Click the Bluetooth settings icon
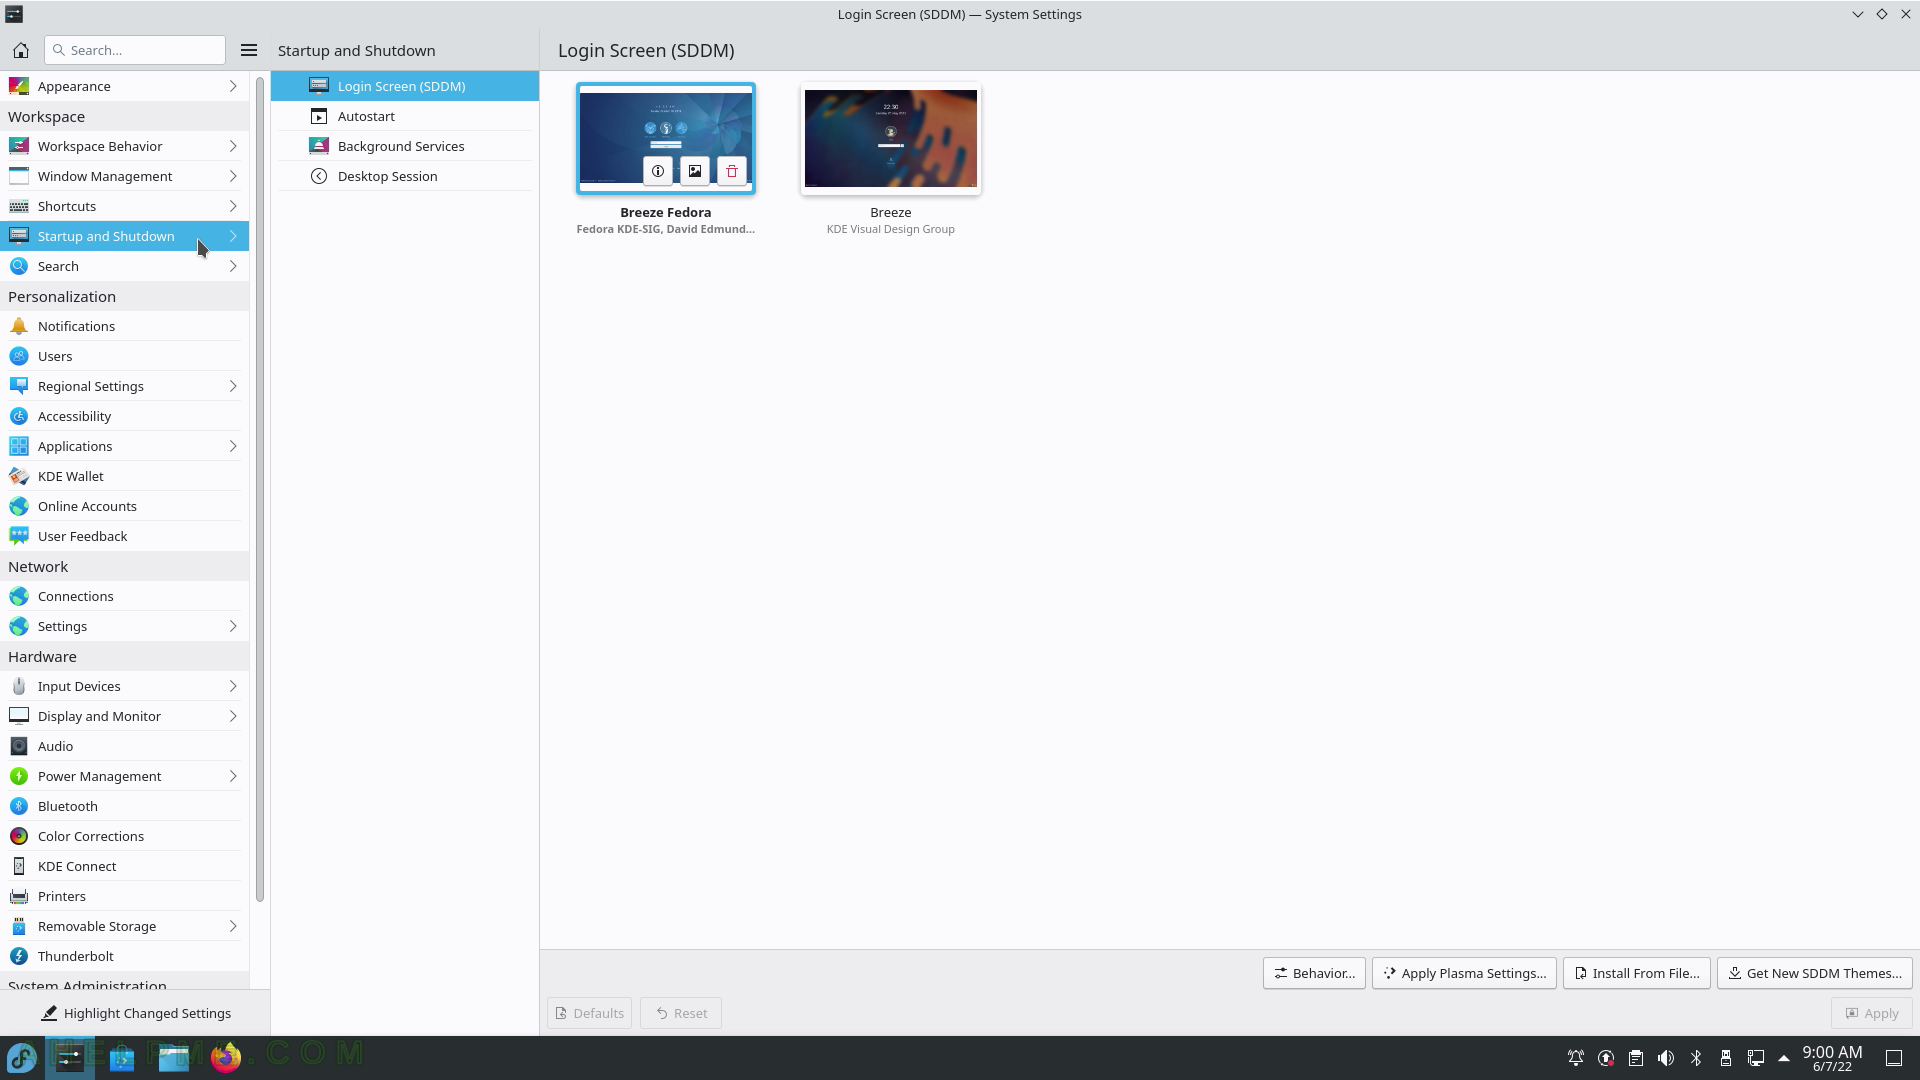This screenshot has height=1080, width=1920. tap(19, 806)
